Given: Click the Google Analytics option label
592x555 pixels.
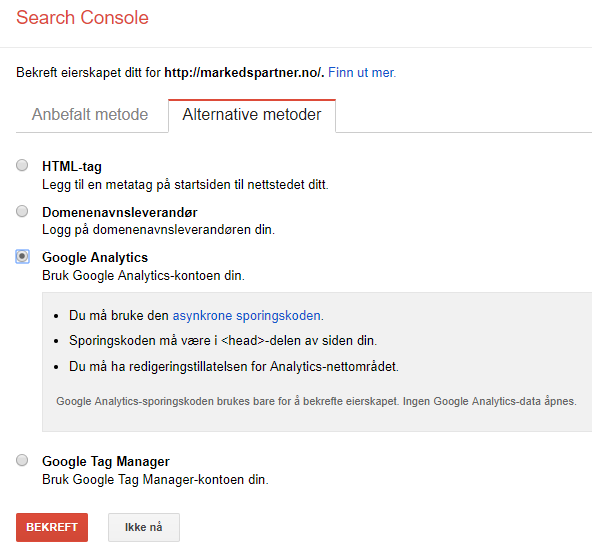Looking at the screenshot, I should (95, 257).
